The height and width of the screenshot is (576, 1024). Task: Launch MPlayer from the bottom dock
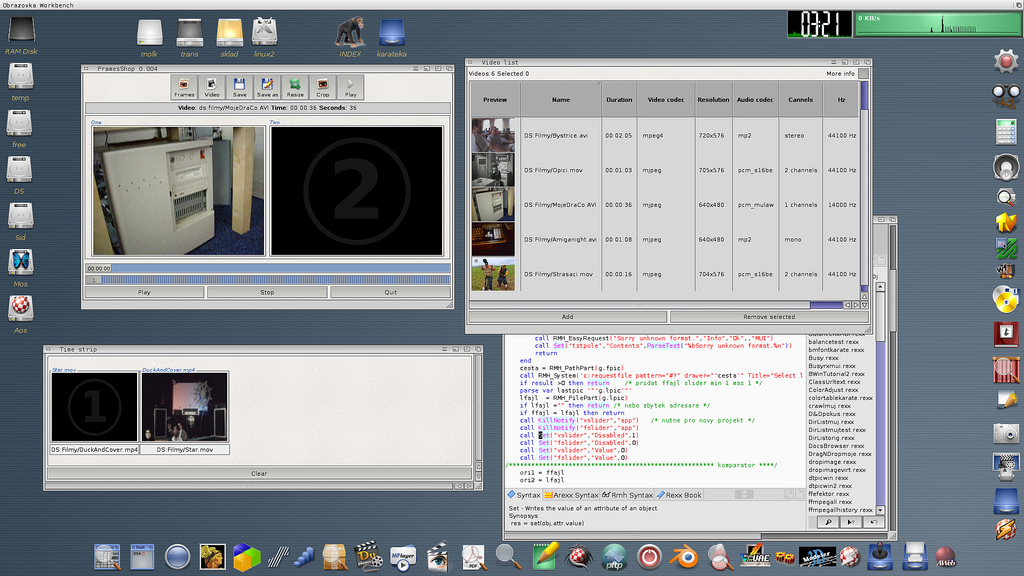(402, 557)
